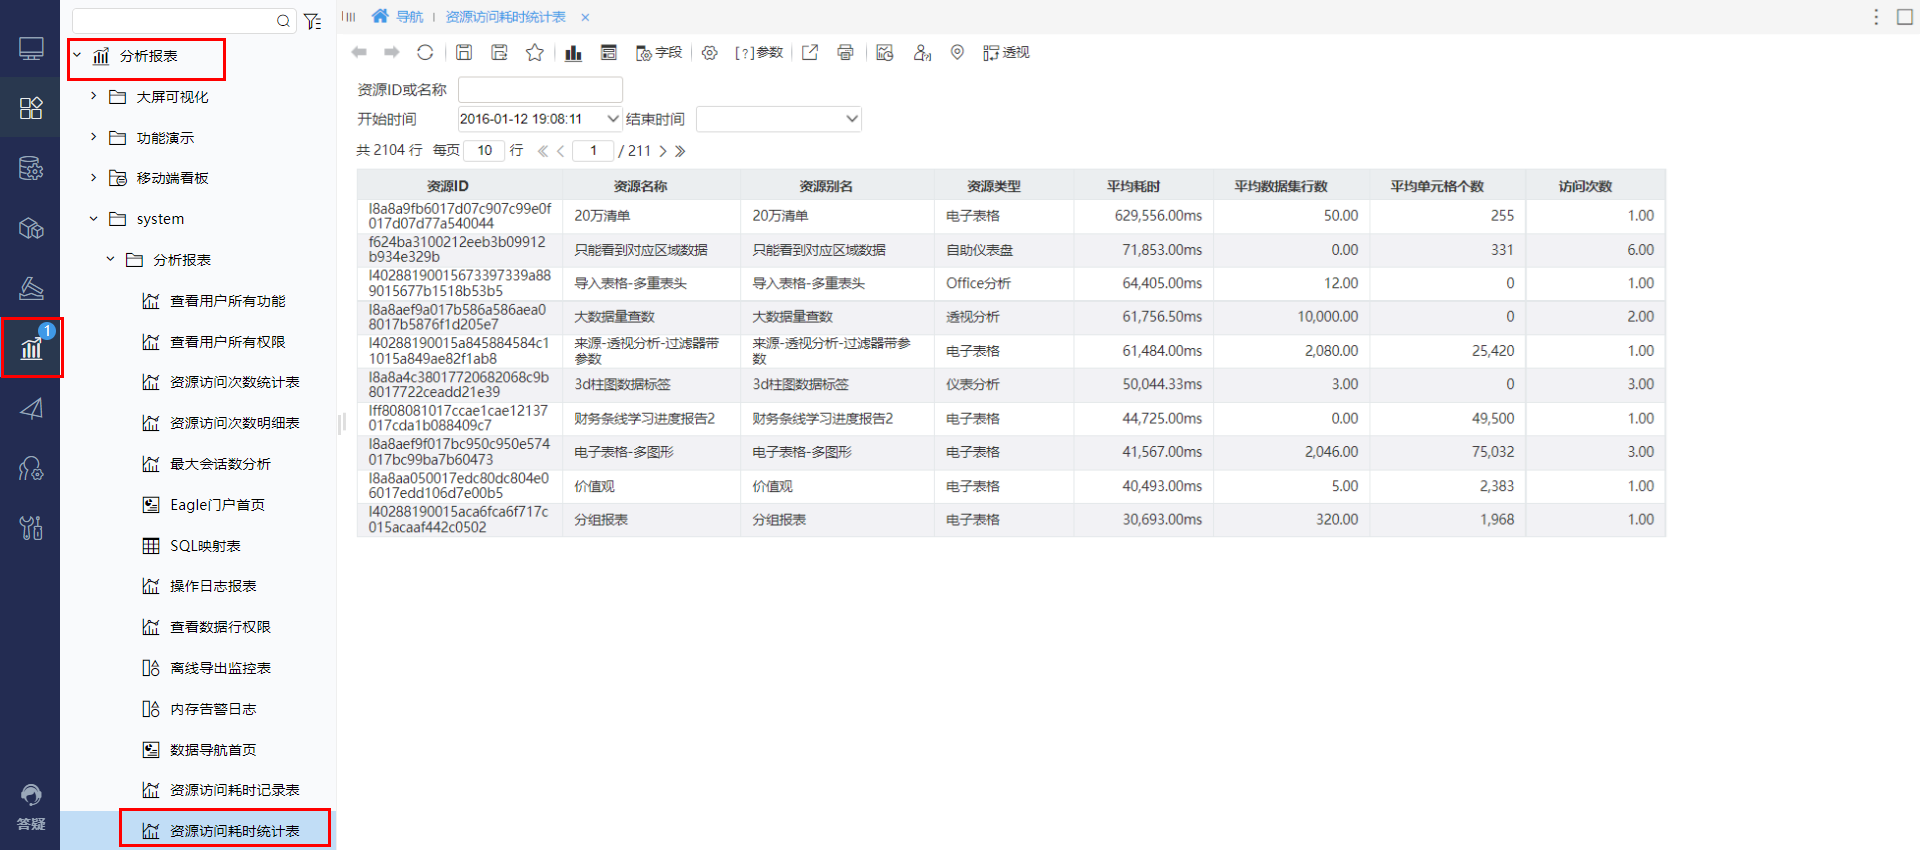Click the rows-per-page input showing 10

[x=484, y=151]
